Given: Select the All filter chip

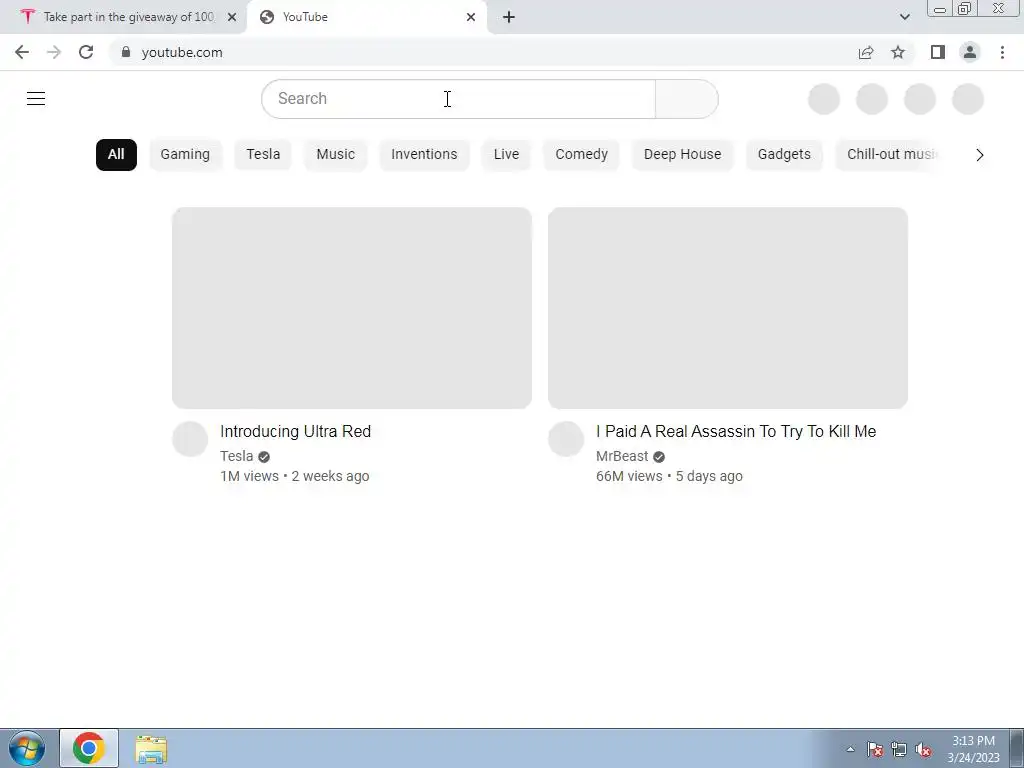Looking at the screenshot, I should pos(116,155).
